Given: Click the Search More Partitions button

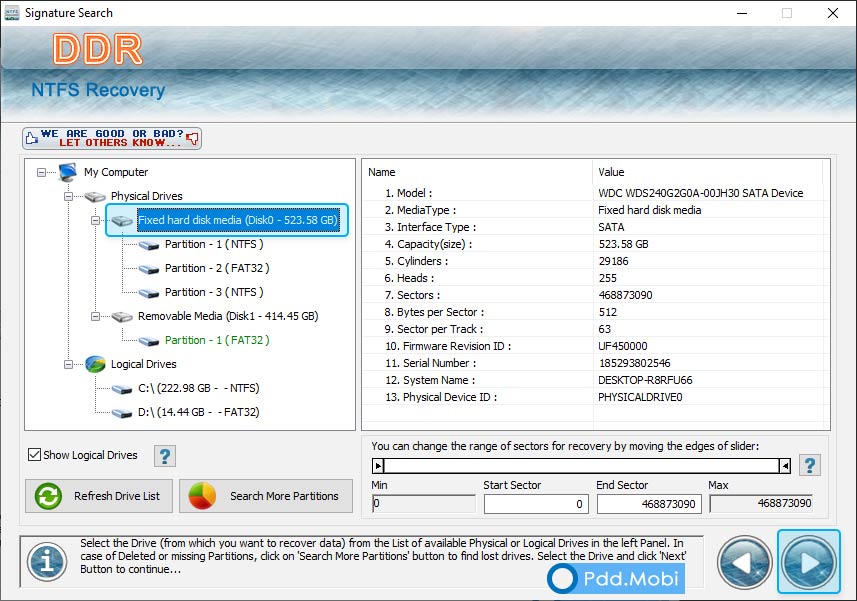Looking at the screenshot, I should (x=266, y=496).
